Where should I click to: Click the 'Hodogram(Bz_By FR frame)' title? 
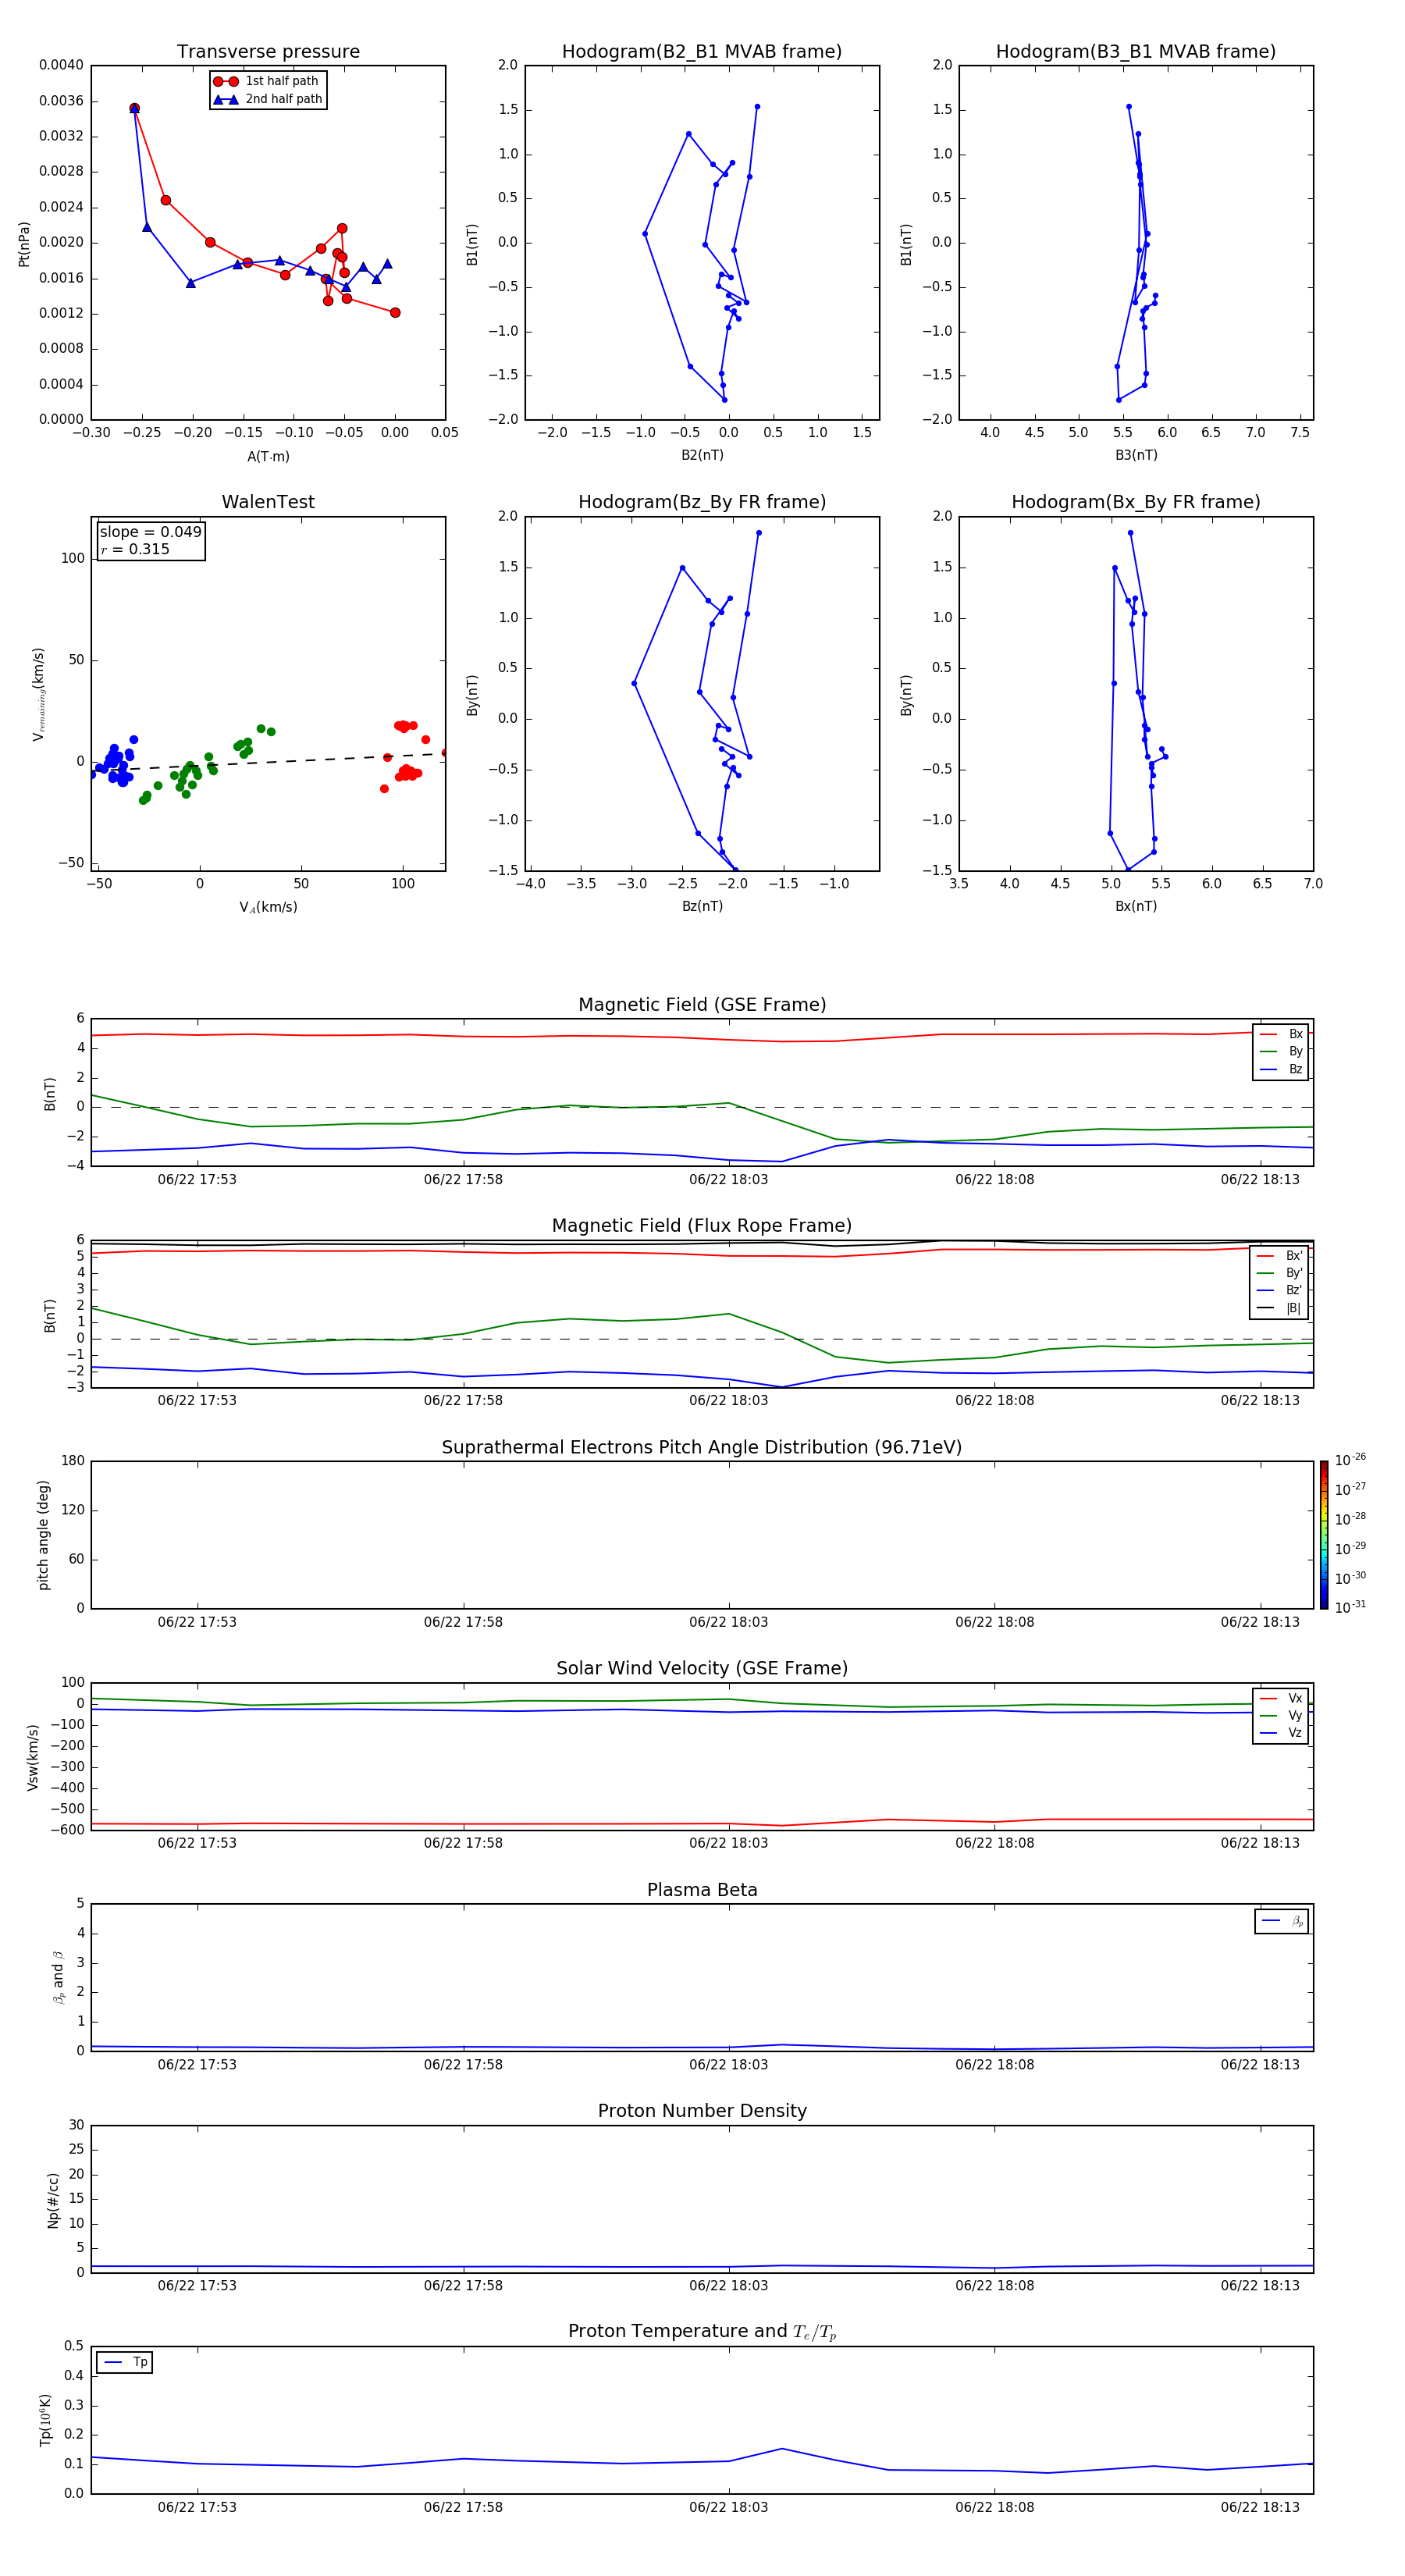pyautogui.click(x=702, y=502)
